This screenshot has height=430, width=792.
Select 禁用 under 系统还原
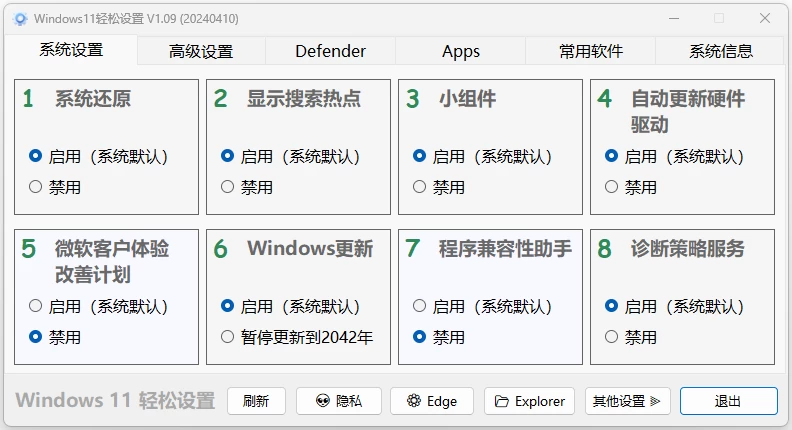pyautogui.click(x=36, y=187)
